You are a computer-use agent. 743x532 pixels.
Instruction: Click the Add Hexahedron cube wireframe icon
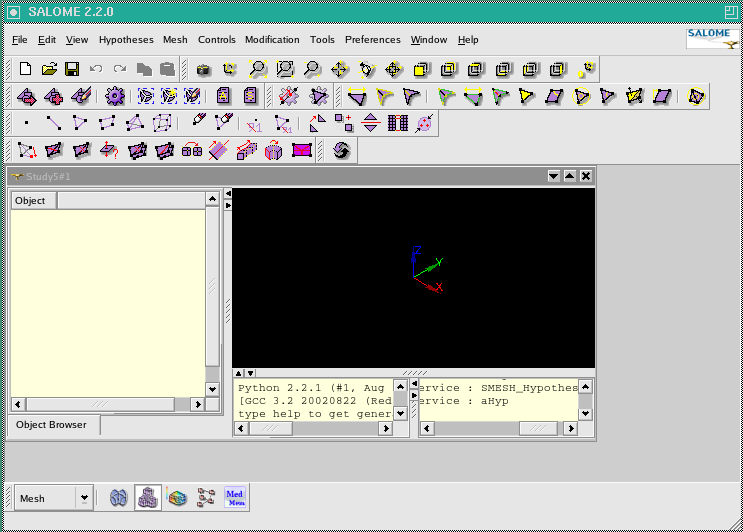click(x=162, y=123)
